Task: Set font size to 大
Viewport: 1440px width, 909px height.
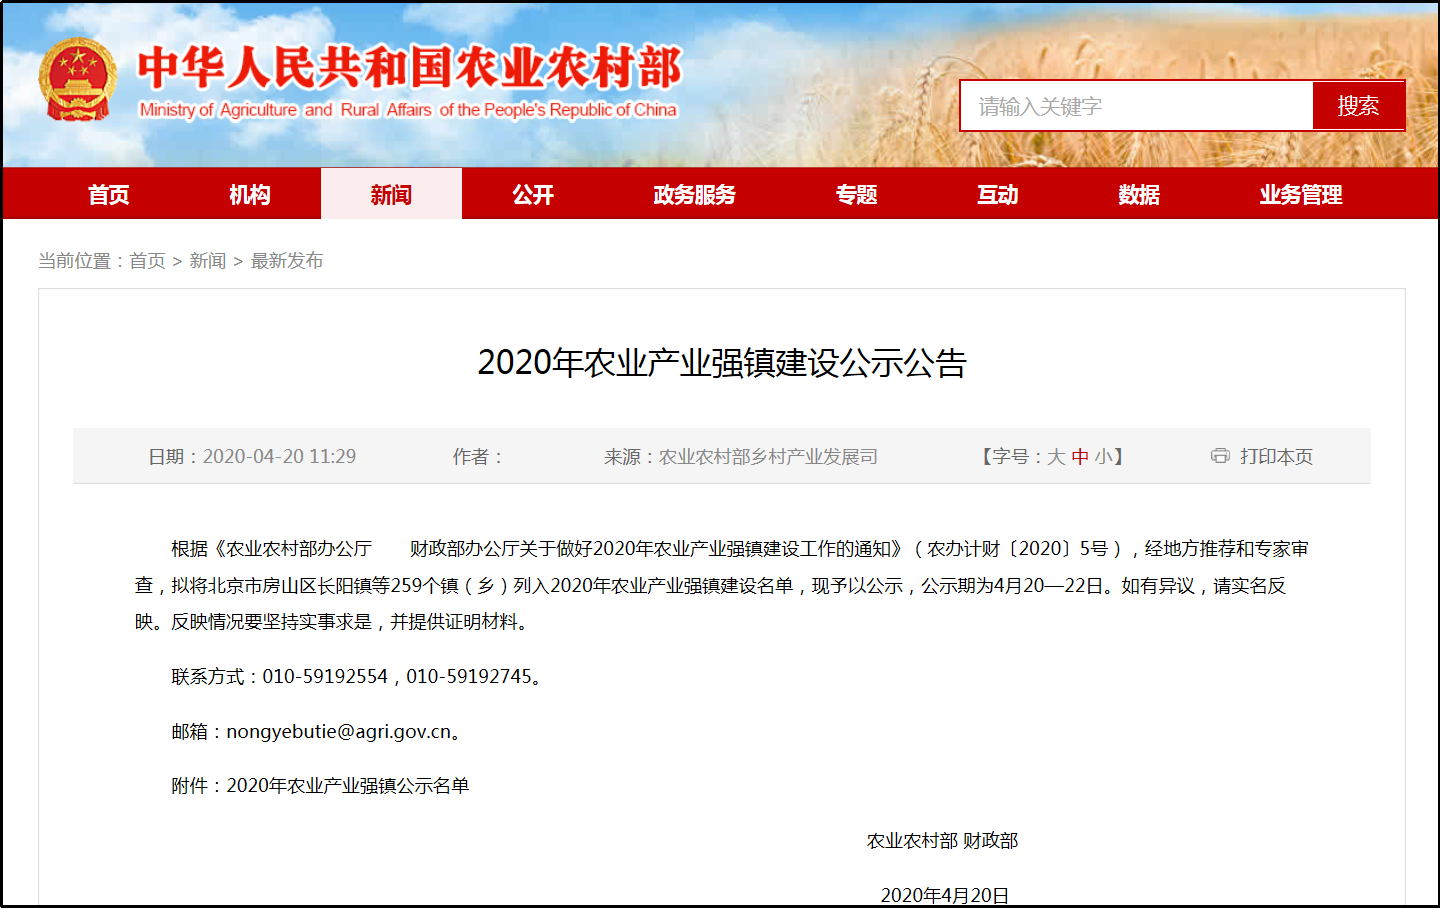Action: point(1056,457)
